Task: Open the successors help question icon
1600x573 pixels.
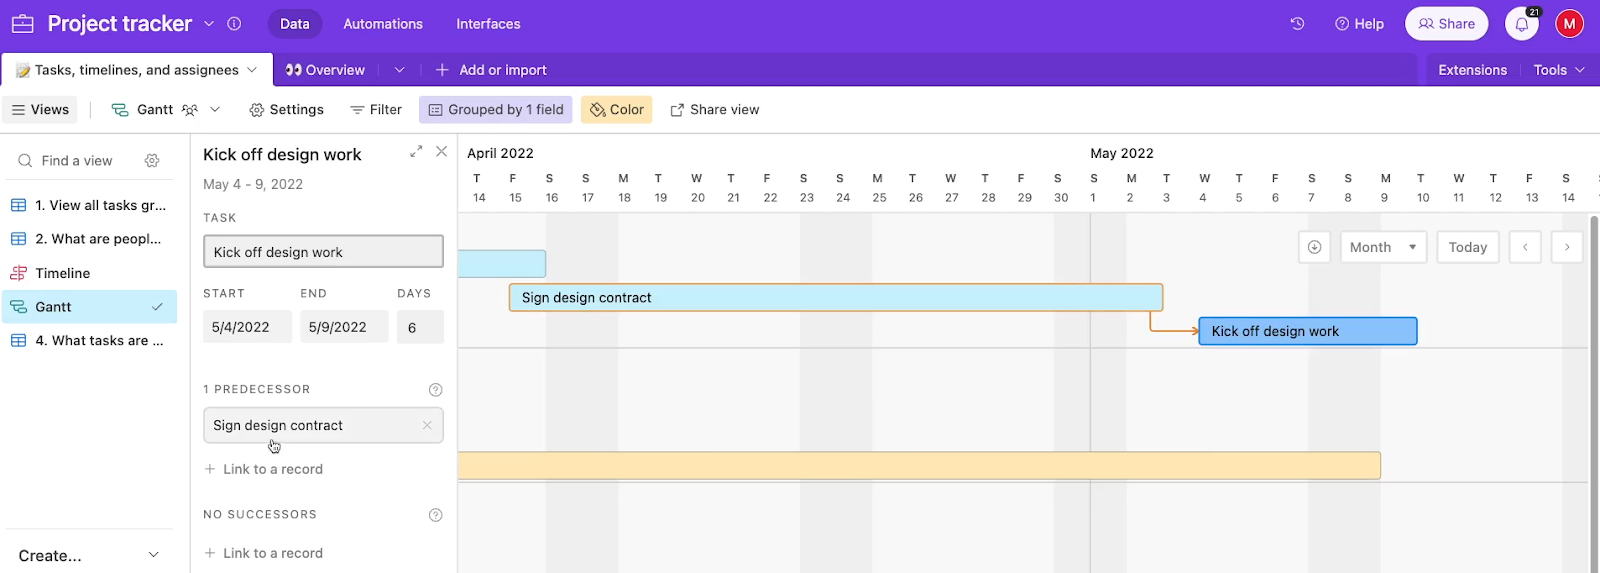Action: tap(435, 515)
